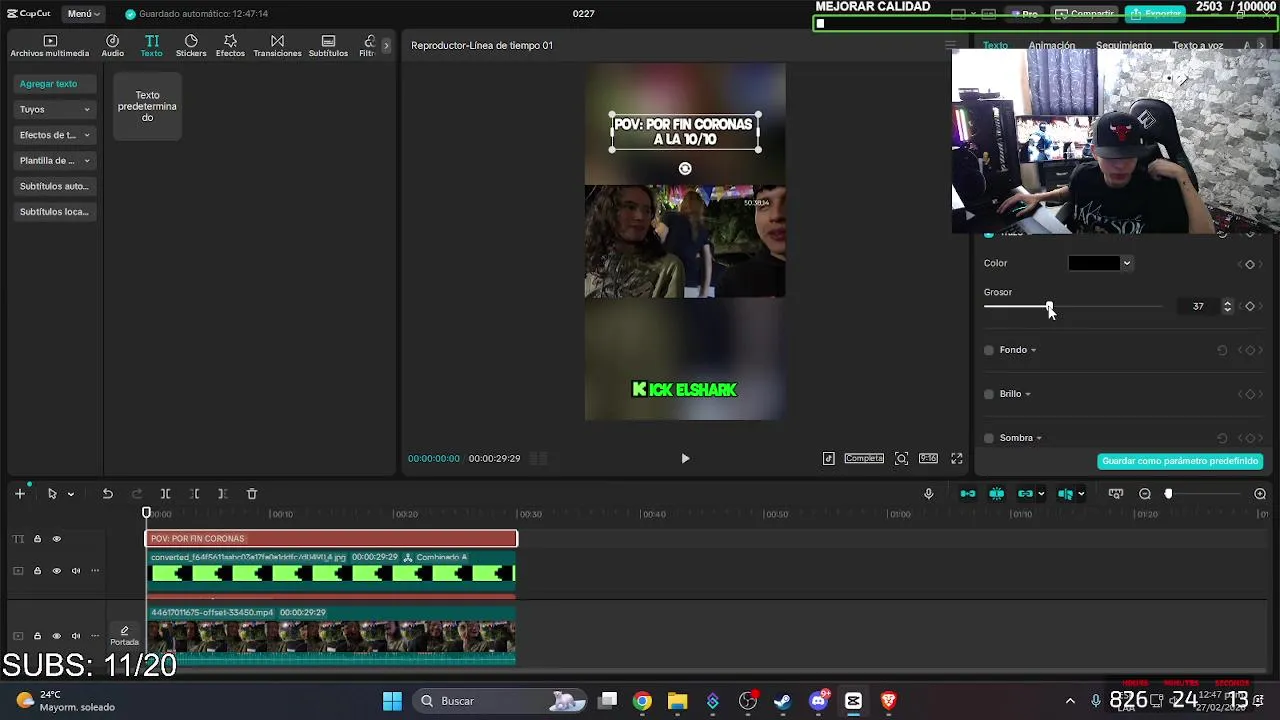Click the preview zoom-to-fit icon
The height and width of the screenshot is (720, 1280).
coord(901,459)
